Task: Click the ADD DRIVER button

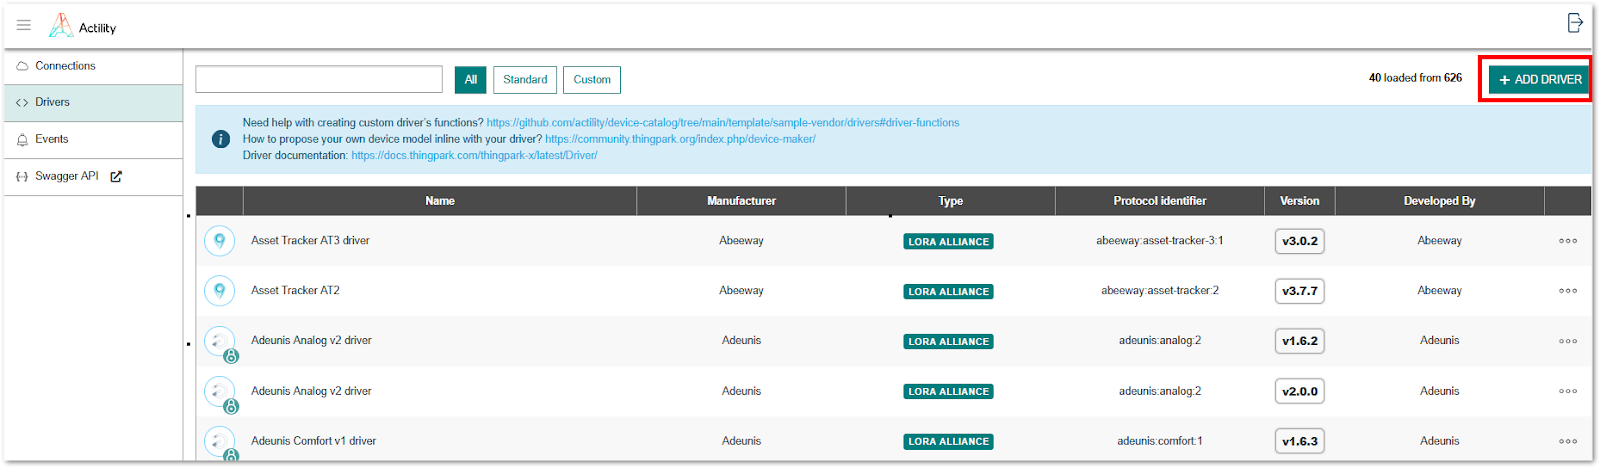Action: tap(1539, 79)
